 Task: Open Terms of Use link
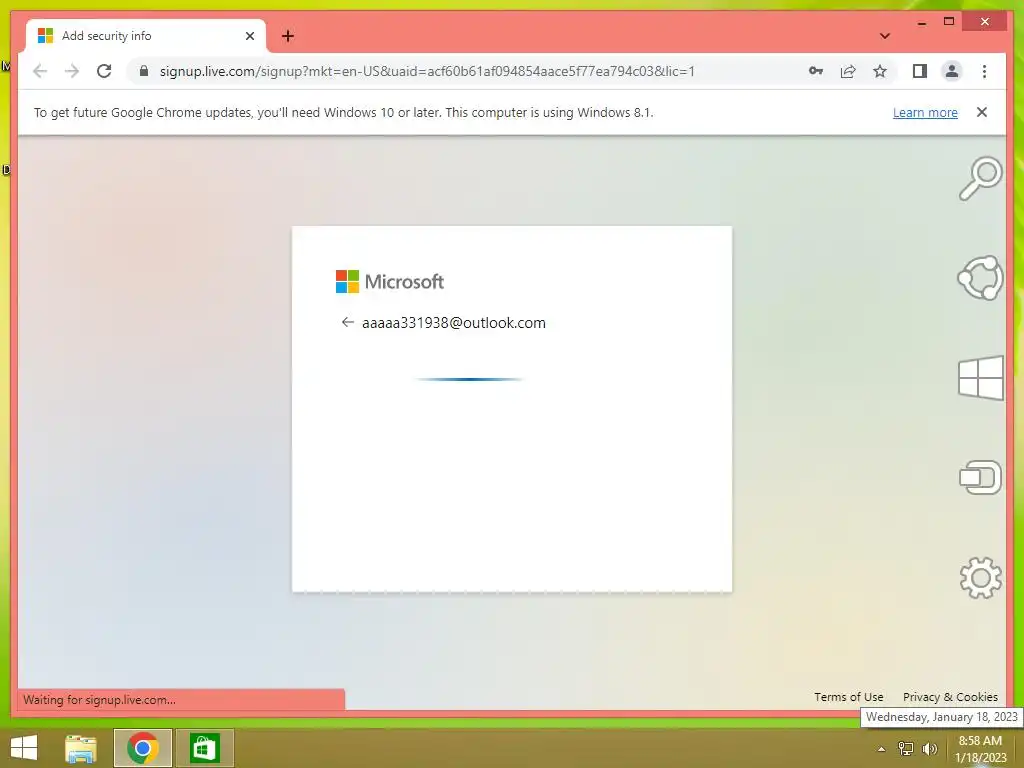click(848, 697)
